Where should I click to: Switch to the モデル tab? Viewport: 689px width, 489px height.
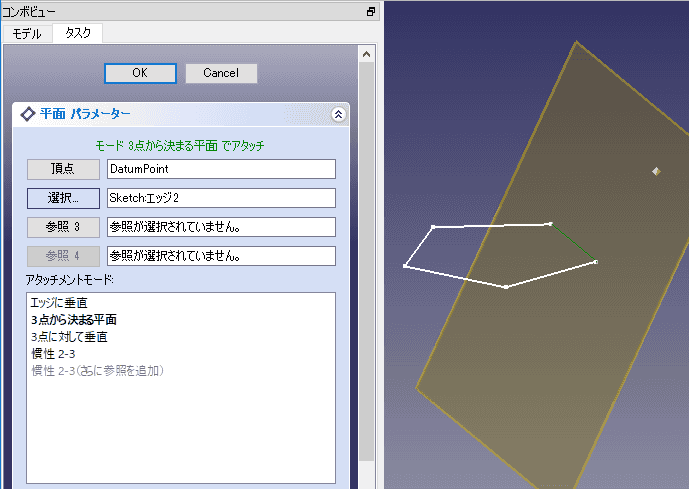(x=27, y=33)
